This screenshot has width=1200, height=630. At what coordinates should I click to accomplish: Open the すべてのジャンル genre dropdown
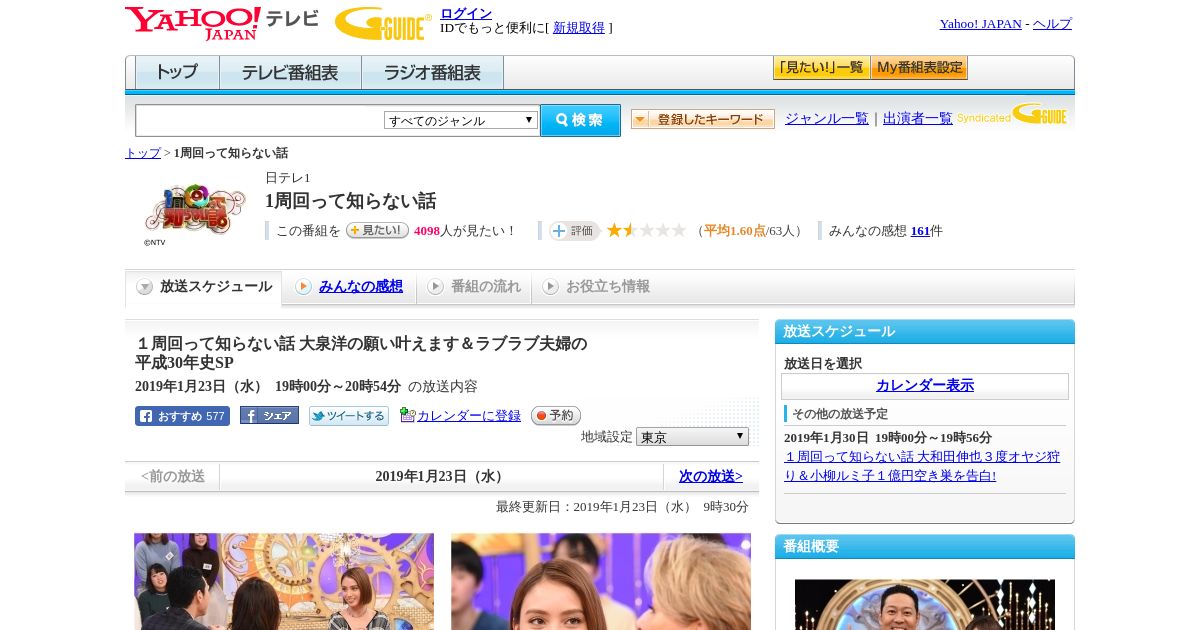[461, 120]
